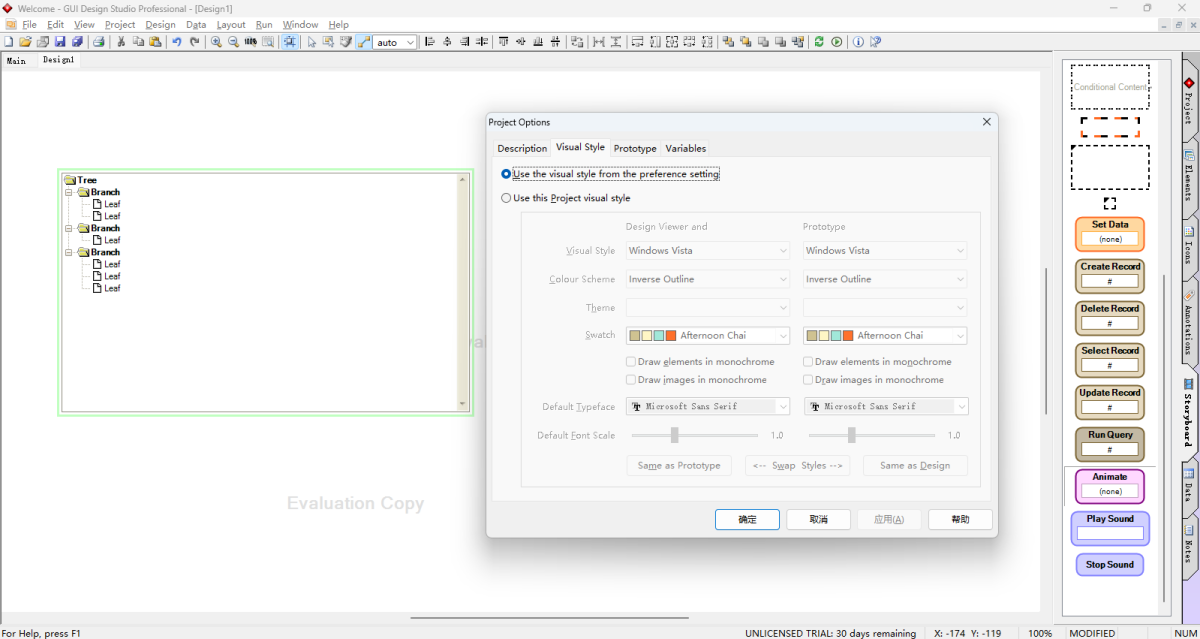This screenshot has height=639, width=1200.
Task: Collapse the first Branch in the tree
Action: 70,192
